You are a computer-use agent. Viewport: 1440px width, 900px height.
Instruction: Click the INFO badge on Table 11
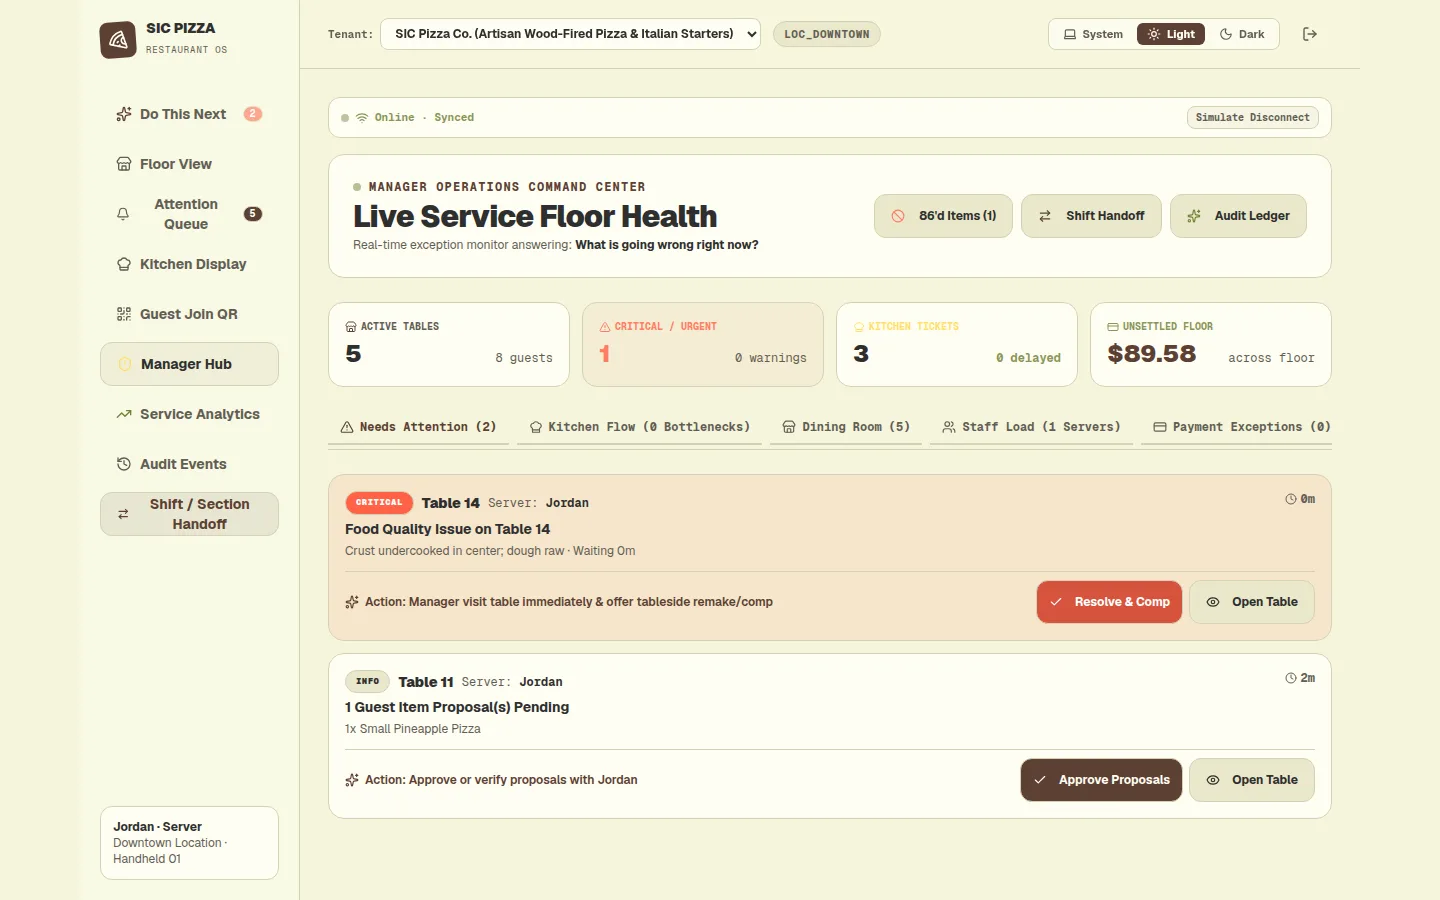pos(367,682)
